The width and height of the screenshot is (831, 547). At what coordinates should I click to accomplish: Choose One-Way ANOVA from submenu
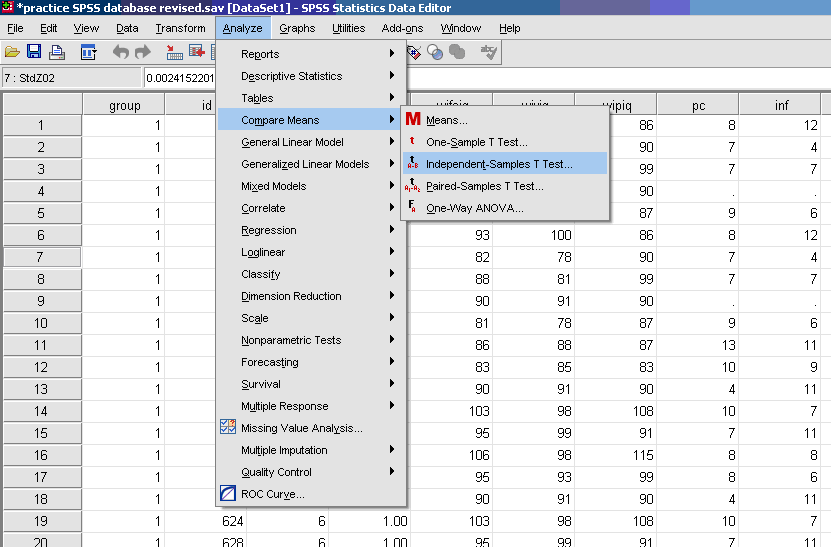[474, 208]
